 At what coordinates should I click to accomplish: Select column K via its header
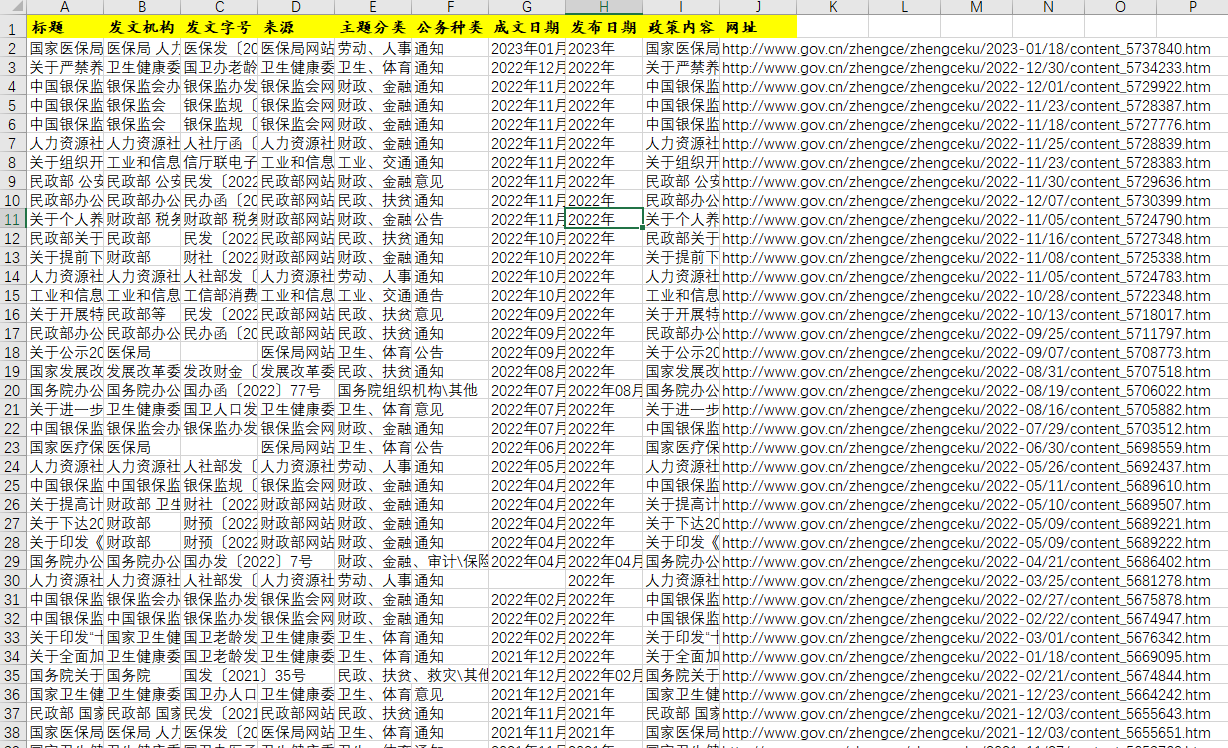click(x=833, y=7)
